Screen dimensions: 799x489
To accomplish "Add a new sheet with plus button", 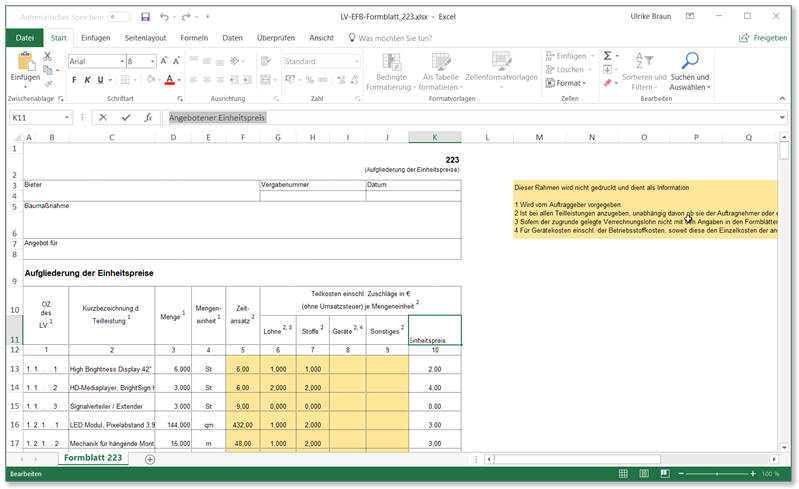I will click(x=150, y=459).
